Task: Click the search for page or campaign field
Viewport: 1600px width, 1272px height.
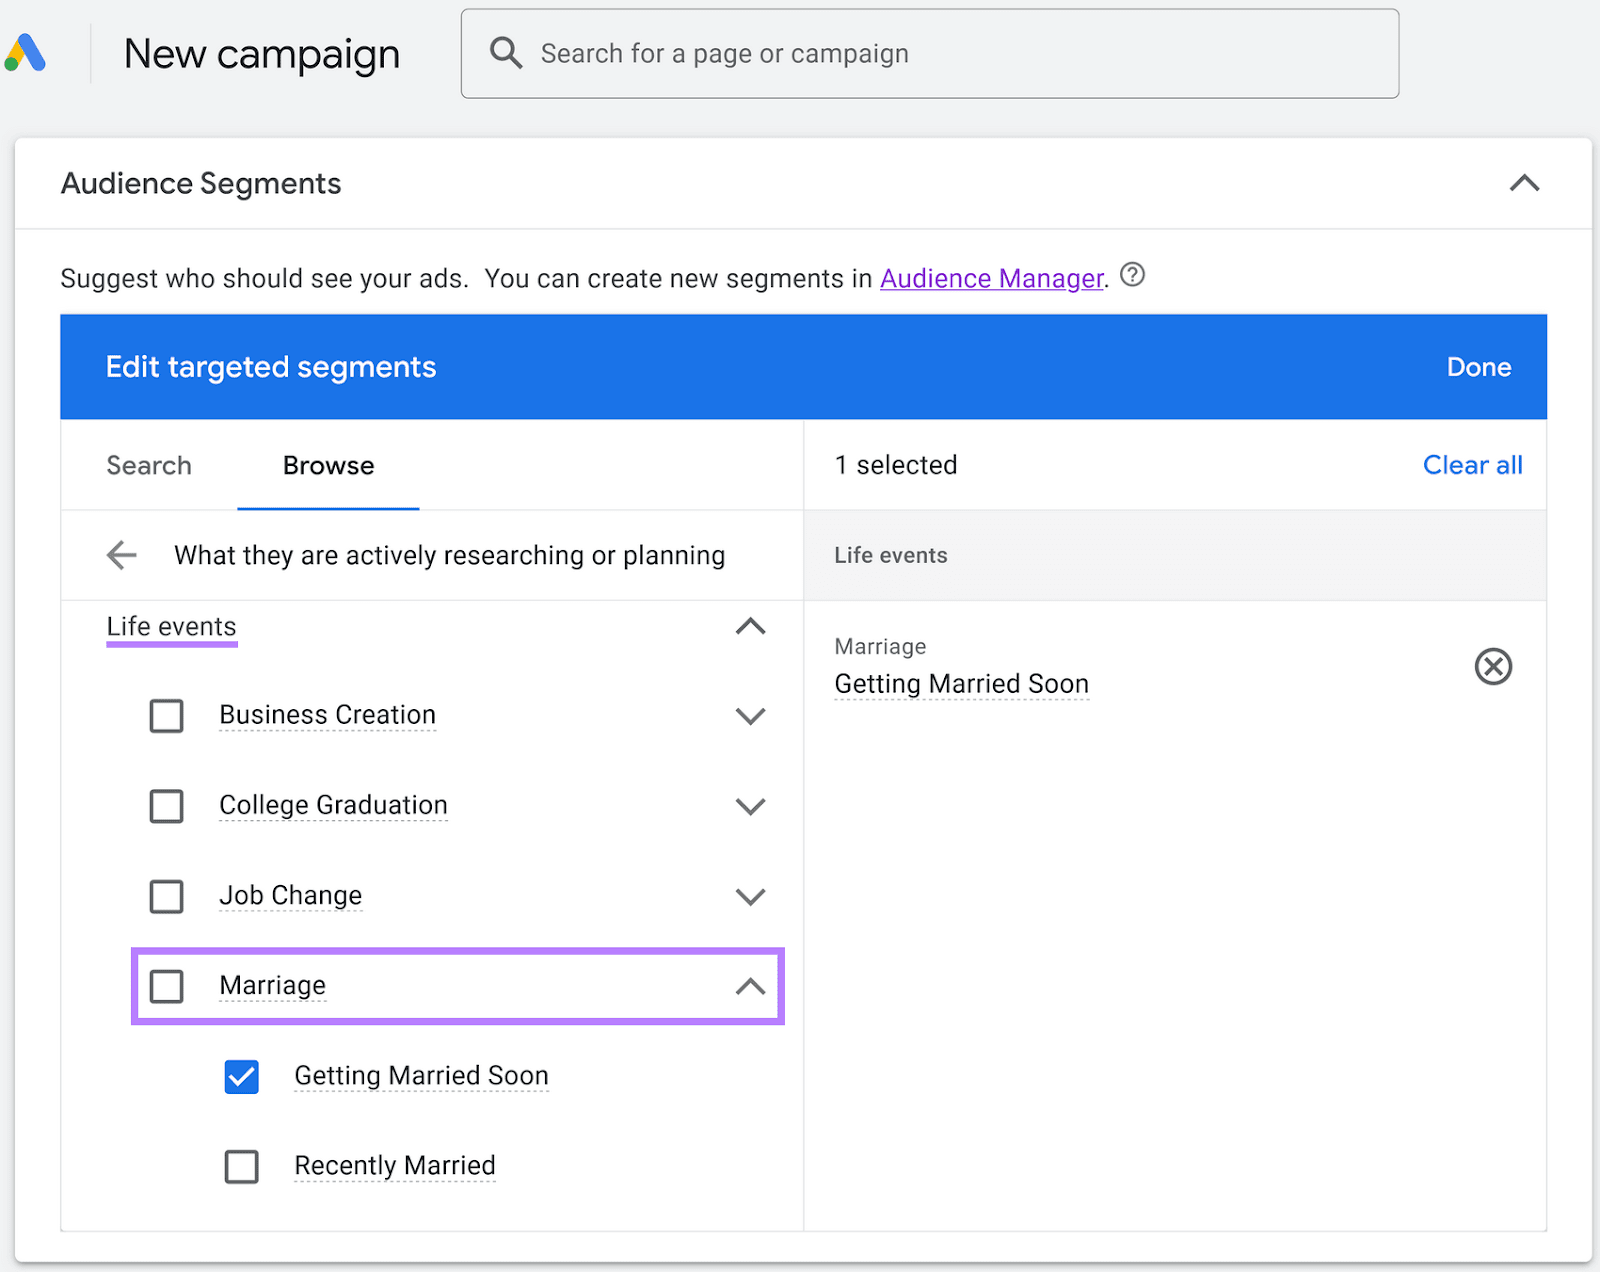Action: (900, 53)
